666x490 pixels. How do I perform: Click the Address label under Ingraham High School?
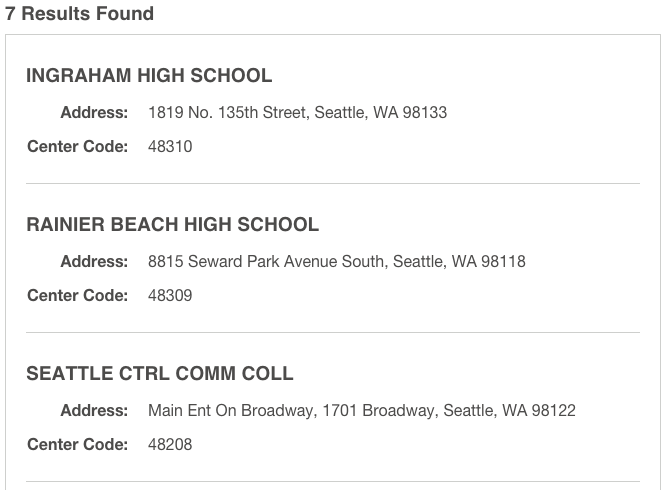click(x=94, y=113)
